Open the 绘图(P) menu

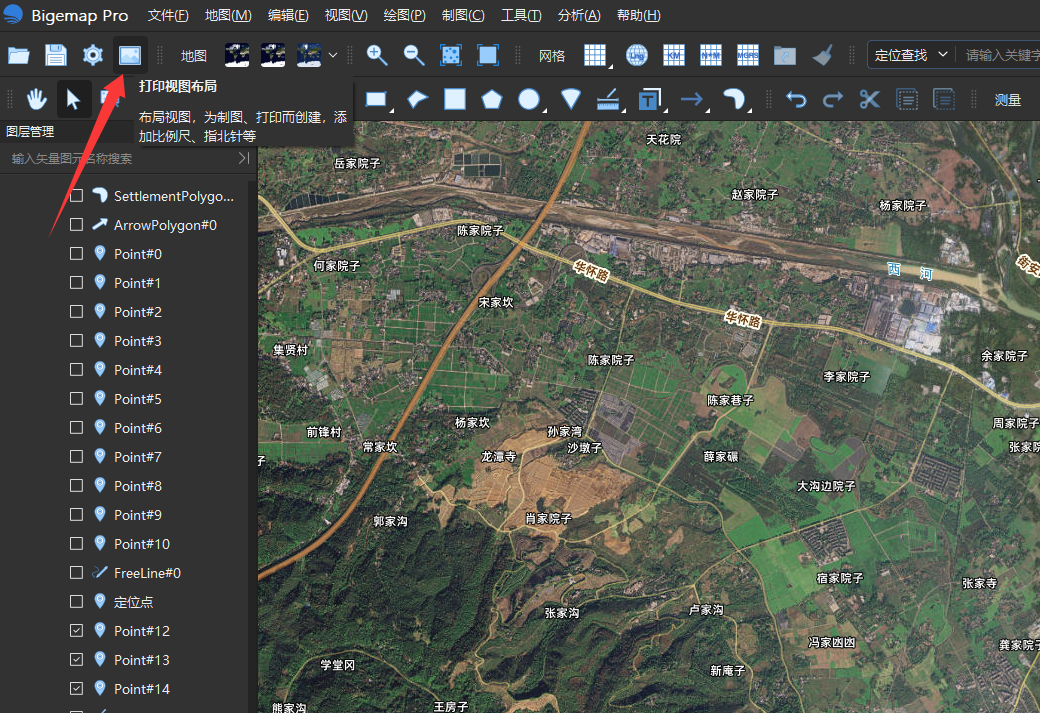tap(405, 15)
